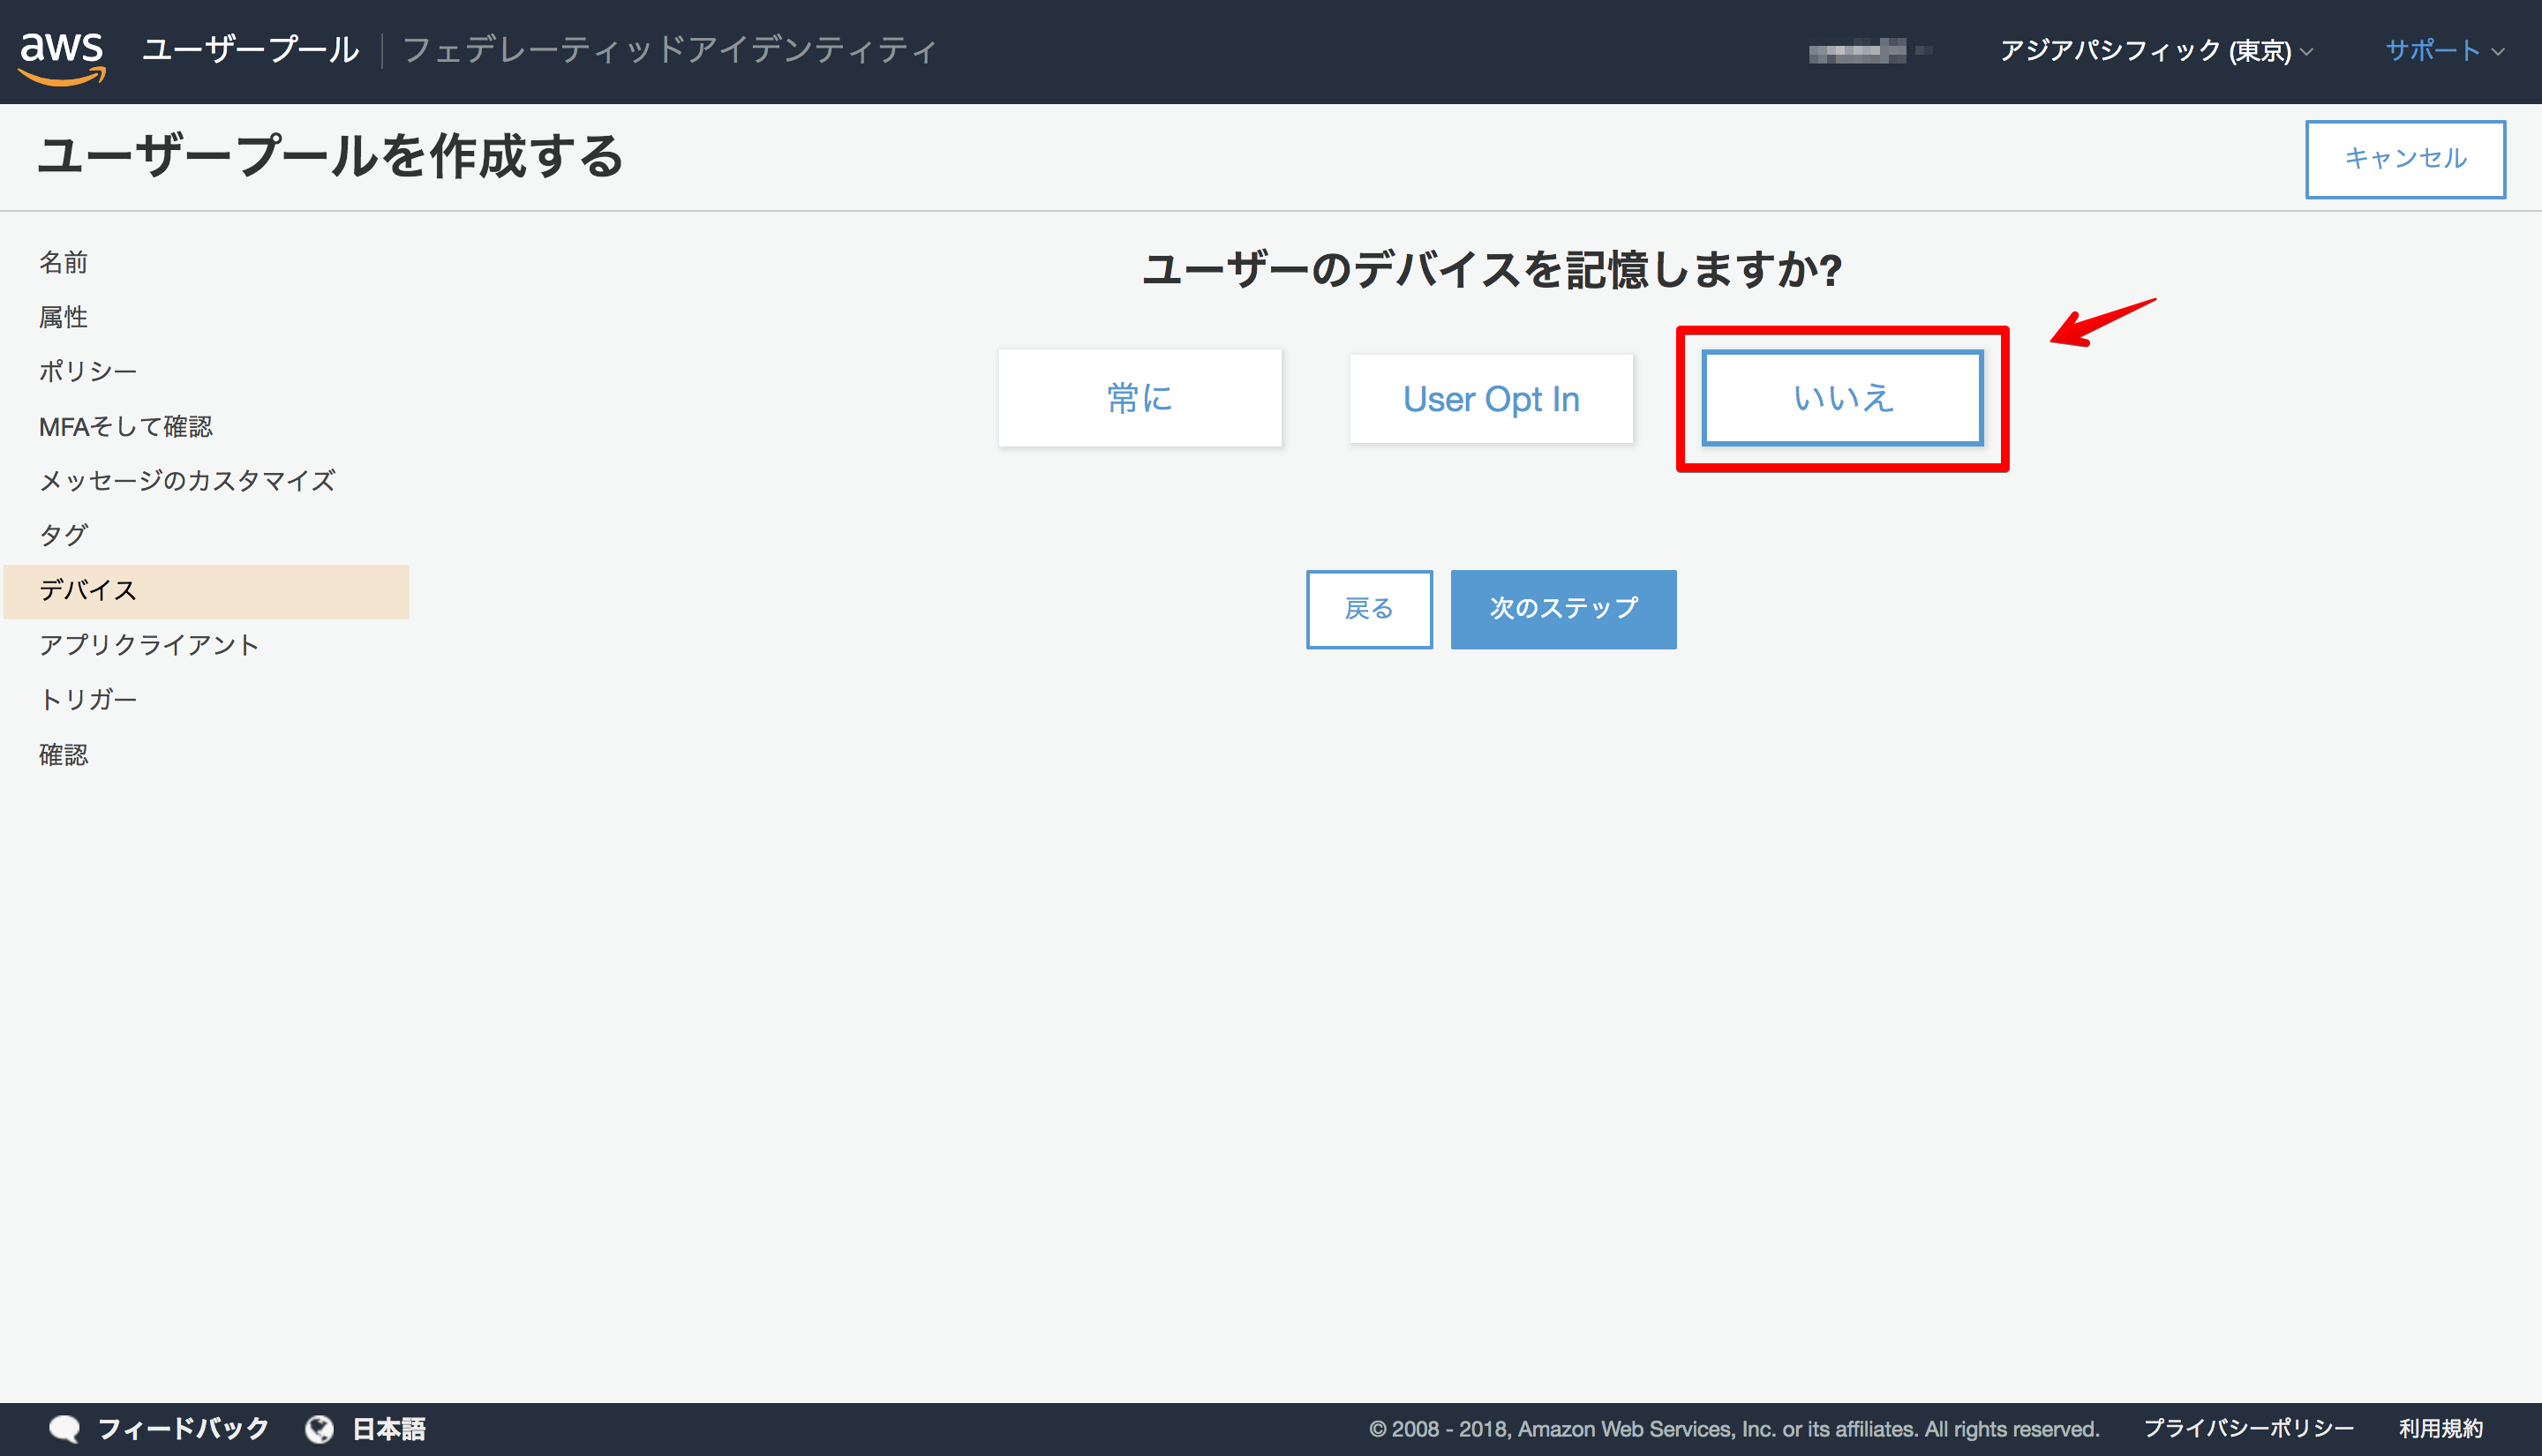2542x1456 pixels.
Task: Navigate to 'アプリクライアント' section
Action: click(148, 644)
